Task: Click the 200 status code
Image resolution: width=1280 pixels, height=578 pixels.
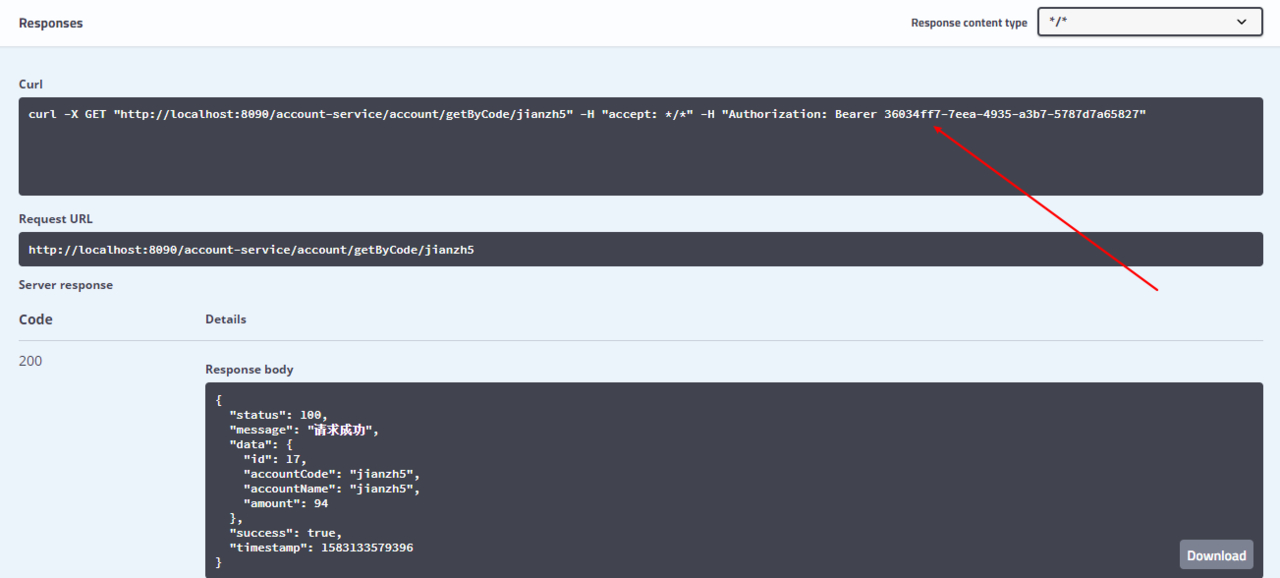Action: [x=31, y=360]
